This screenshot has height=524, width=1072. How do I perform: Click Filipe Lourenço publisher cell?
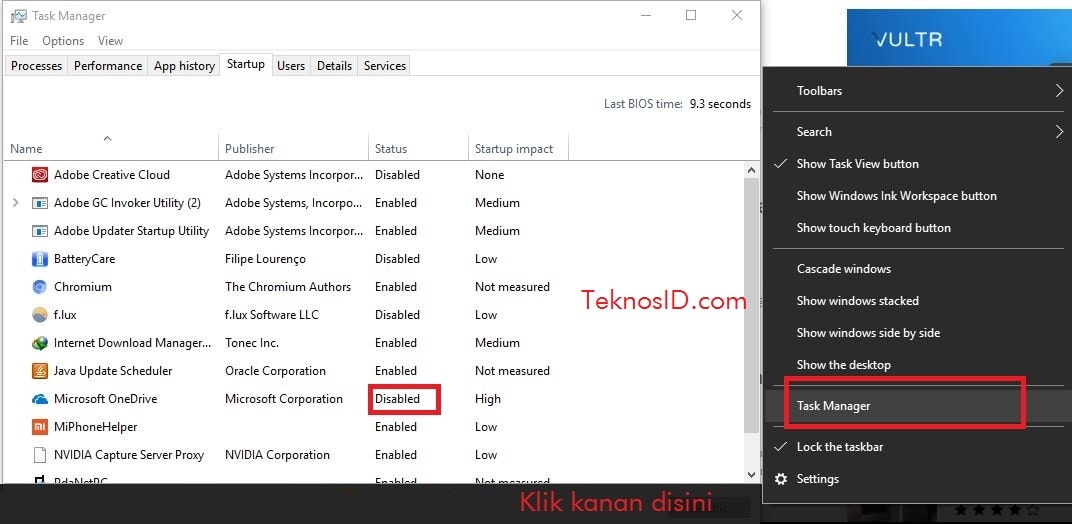click(x=265, y=259)
